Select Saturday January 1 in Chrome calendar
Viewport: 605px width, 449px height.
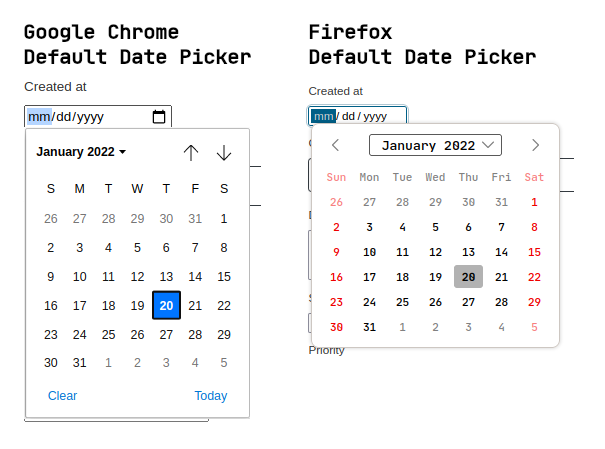[x=224, y=218]
